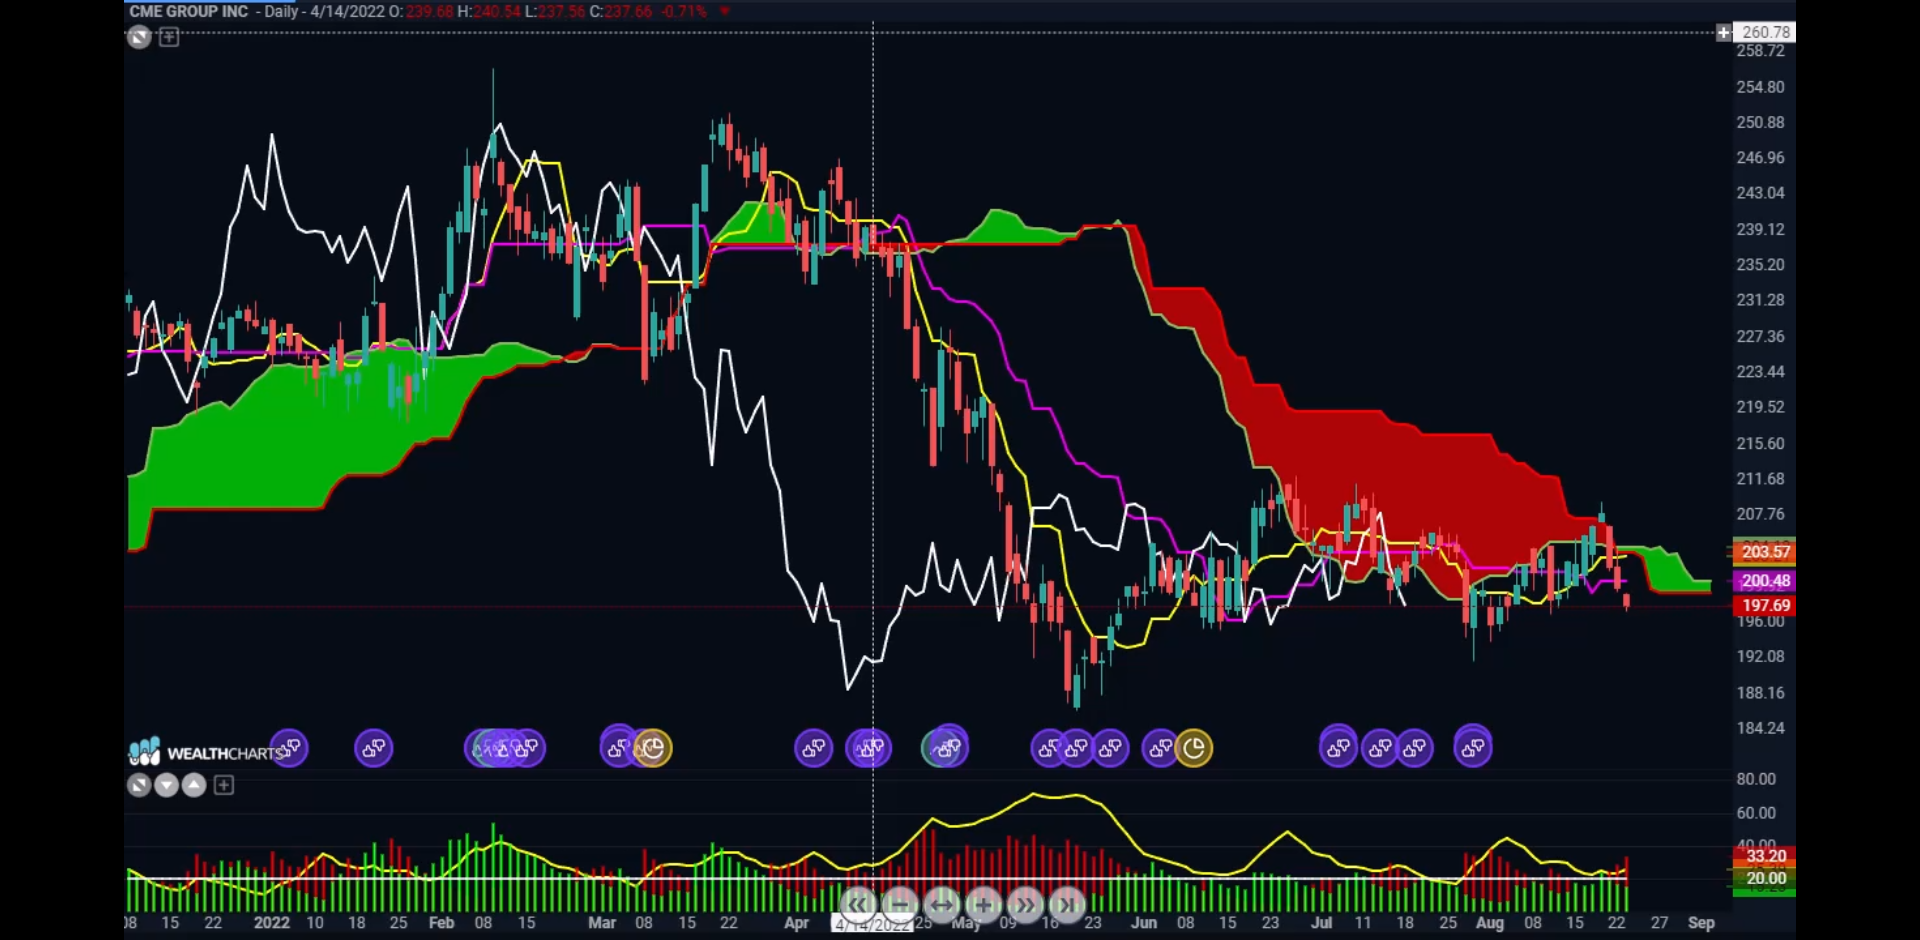Click the Daily timeframe label
The image size is (1920, 940).
click(281, 12)
